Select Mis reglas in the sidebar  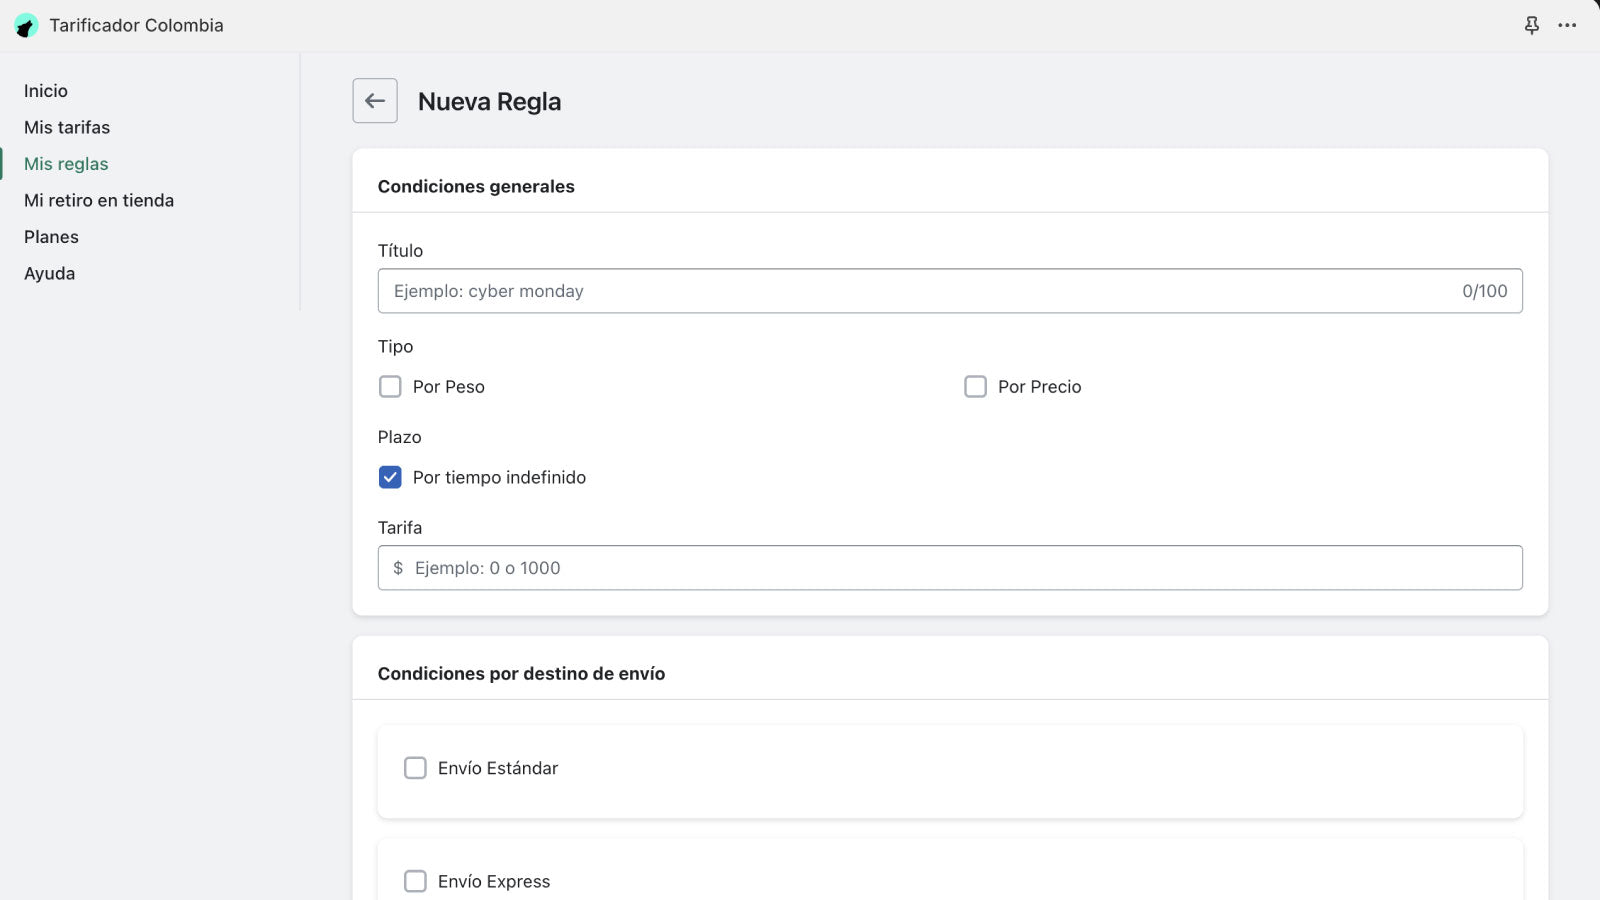[66, 164]
